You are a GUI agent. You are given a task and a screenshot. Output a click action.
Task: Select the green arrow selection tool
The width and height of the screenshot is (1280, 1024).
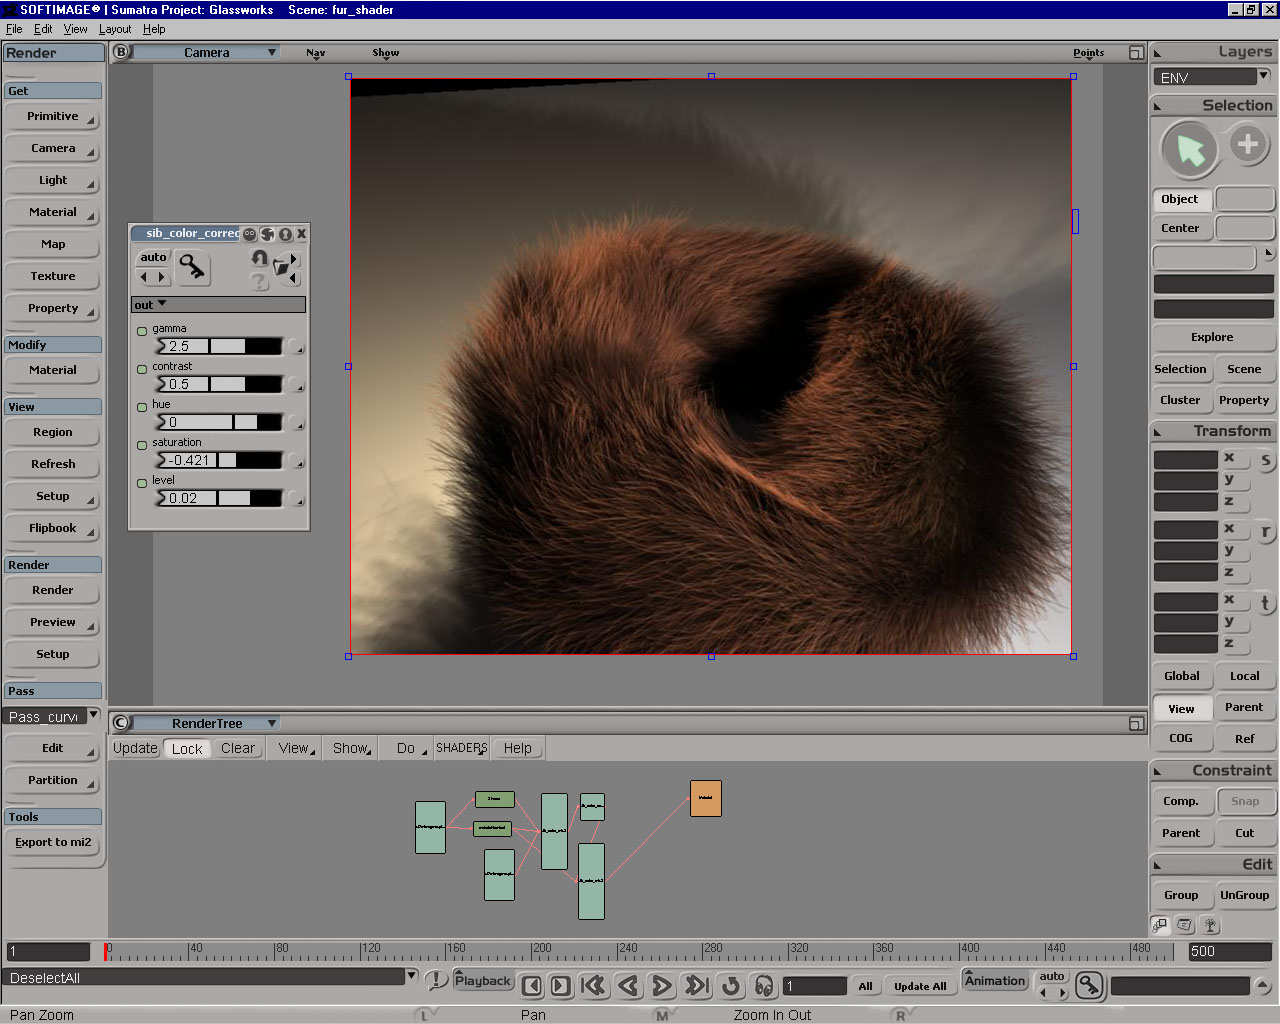pos(1189,150)
